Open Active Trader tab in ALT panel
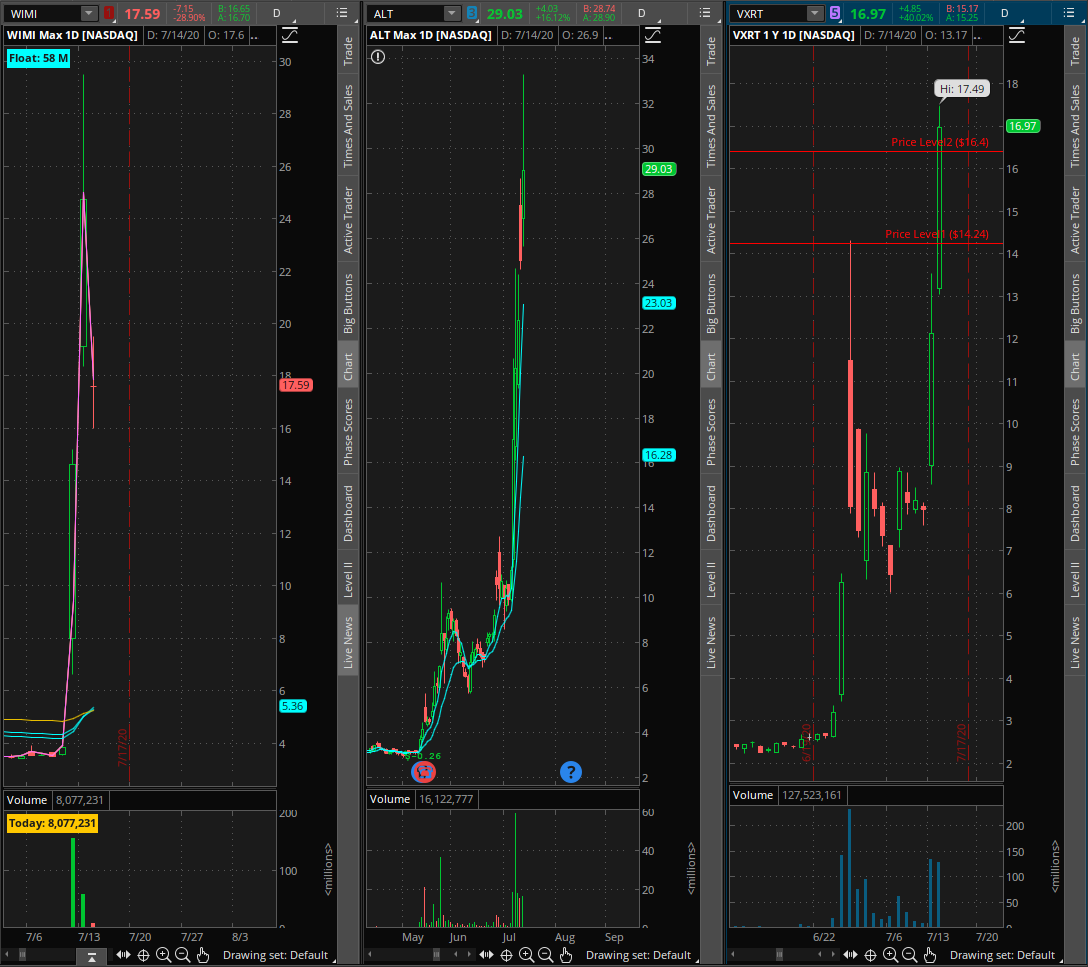The width and height of the screenshot is (1088, 967). 711,220
